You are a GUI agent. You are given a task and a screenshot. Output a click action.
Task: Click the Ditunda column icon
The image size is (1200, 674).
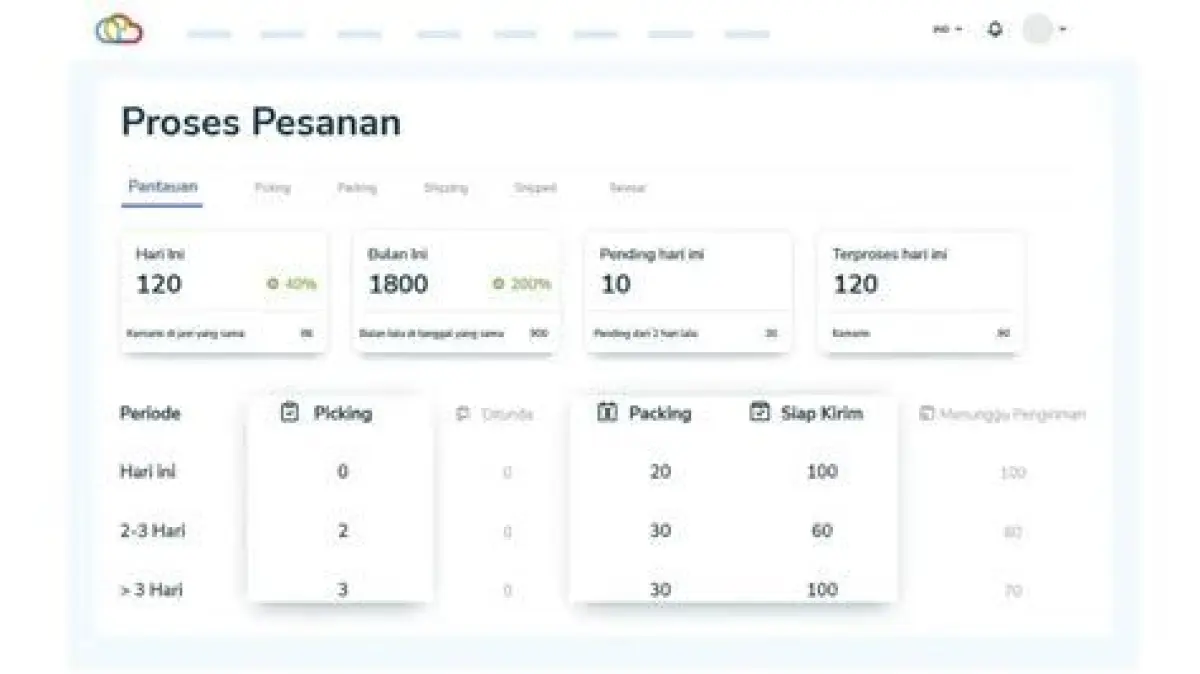[x=462, y=413]
